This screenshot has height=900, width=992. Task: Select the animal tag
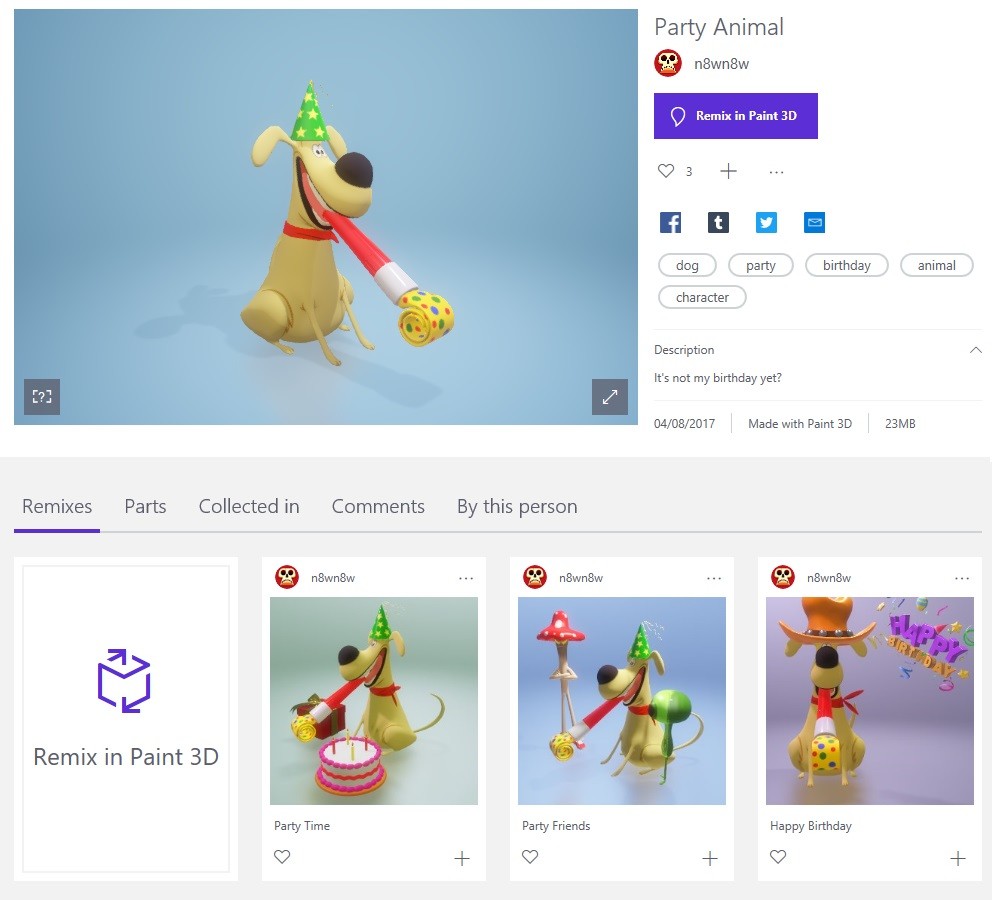point(936,265)
